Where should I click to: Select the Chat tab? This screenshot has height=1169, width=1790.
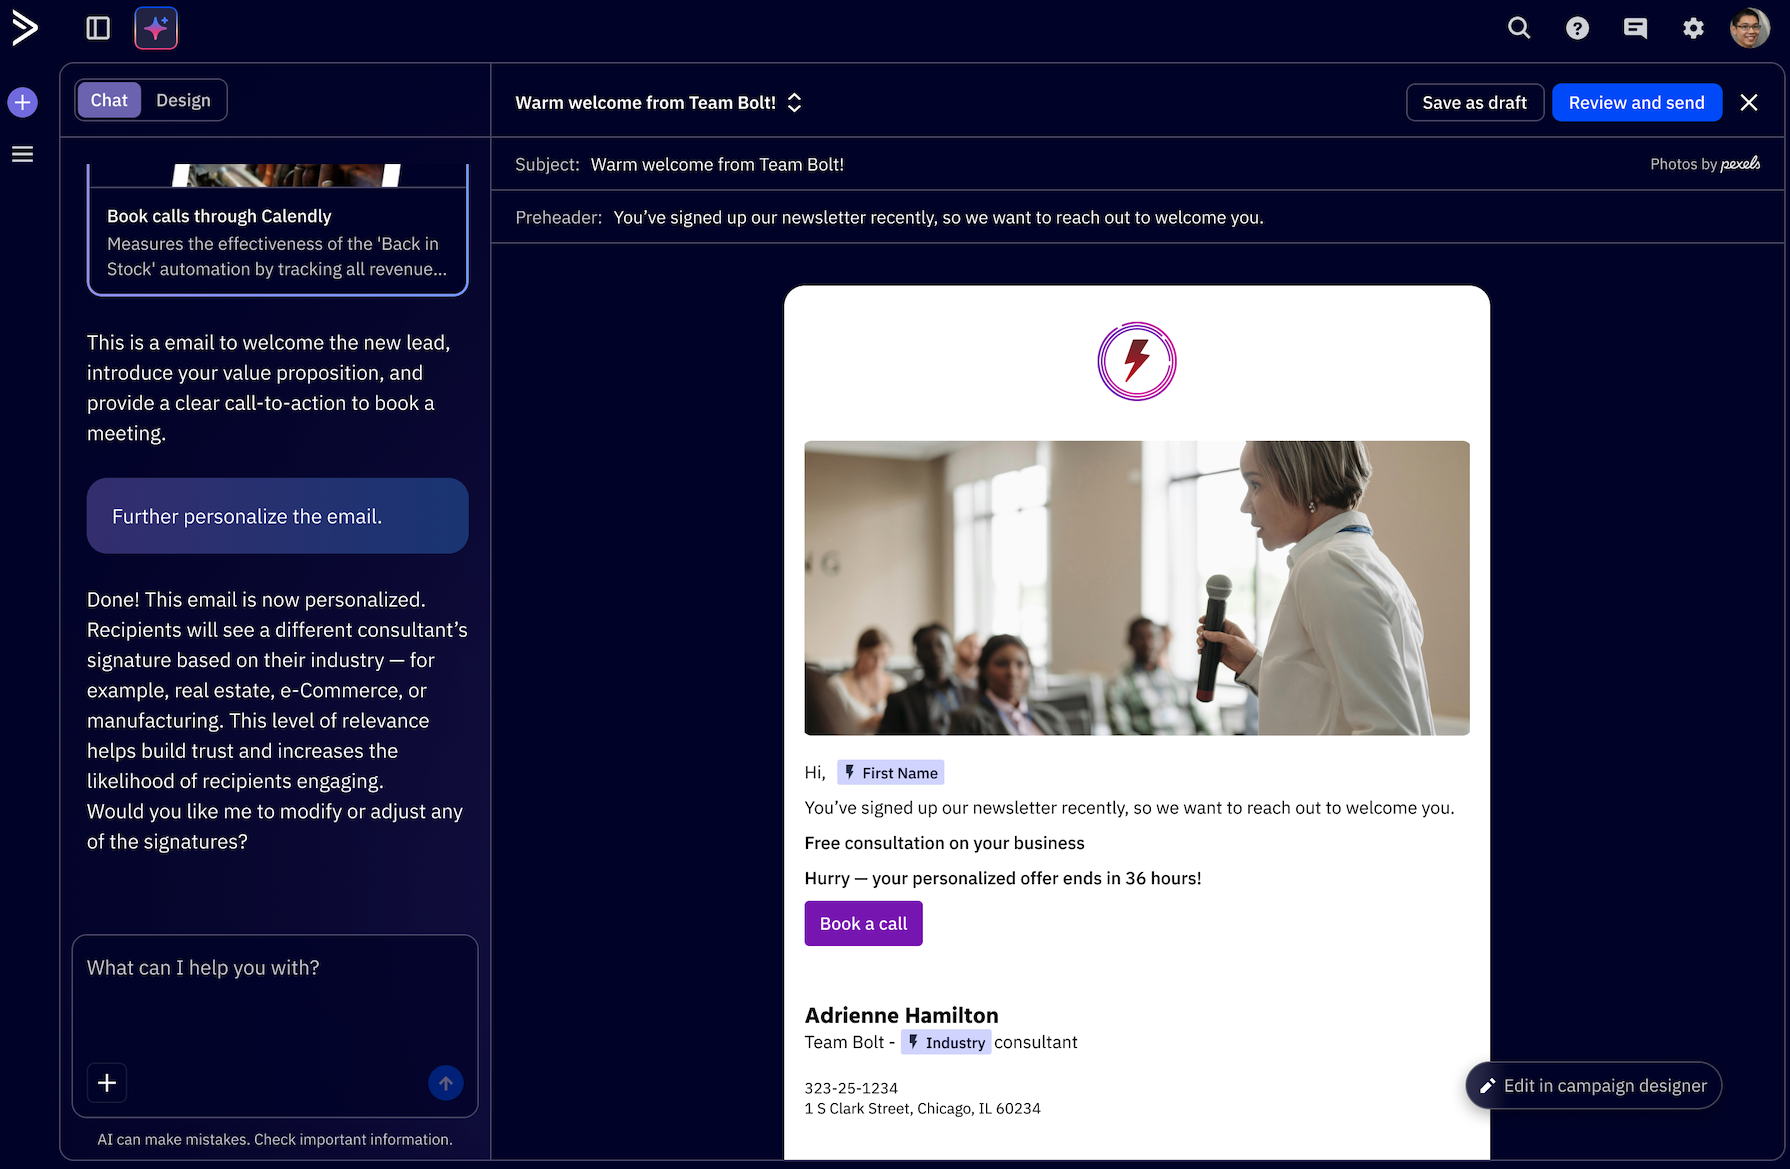[x=109, y=100]
